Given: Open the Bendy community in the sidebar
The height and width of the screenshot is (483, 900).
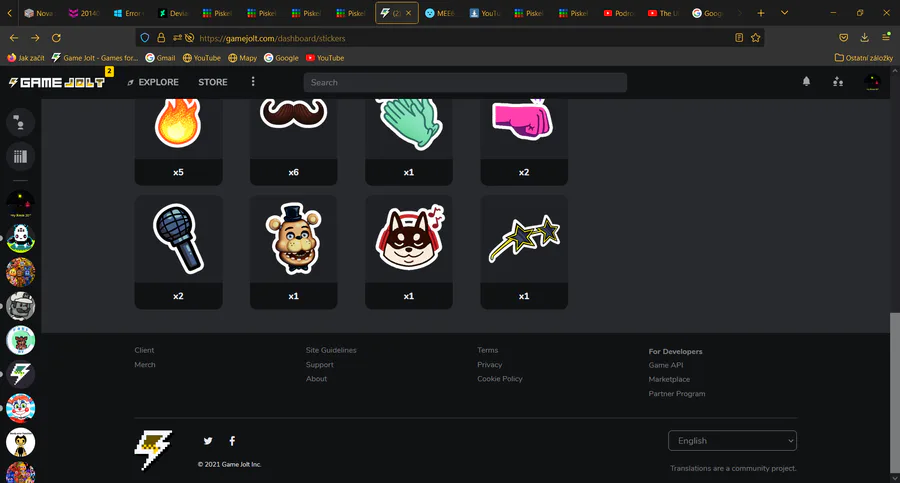Looking at the screenshot, I should coord(20,442).
